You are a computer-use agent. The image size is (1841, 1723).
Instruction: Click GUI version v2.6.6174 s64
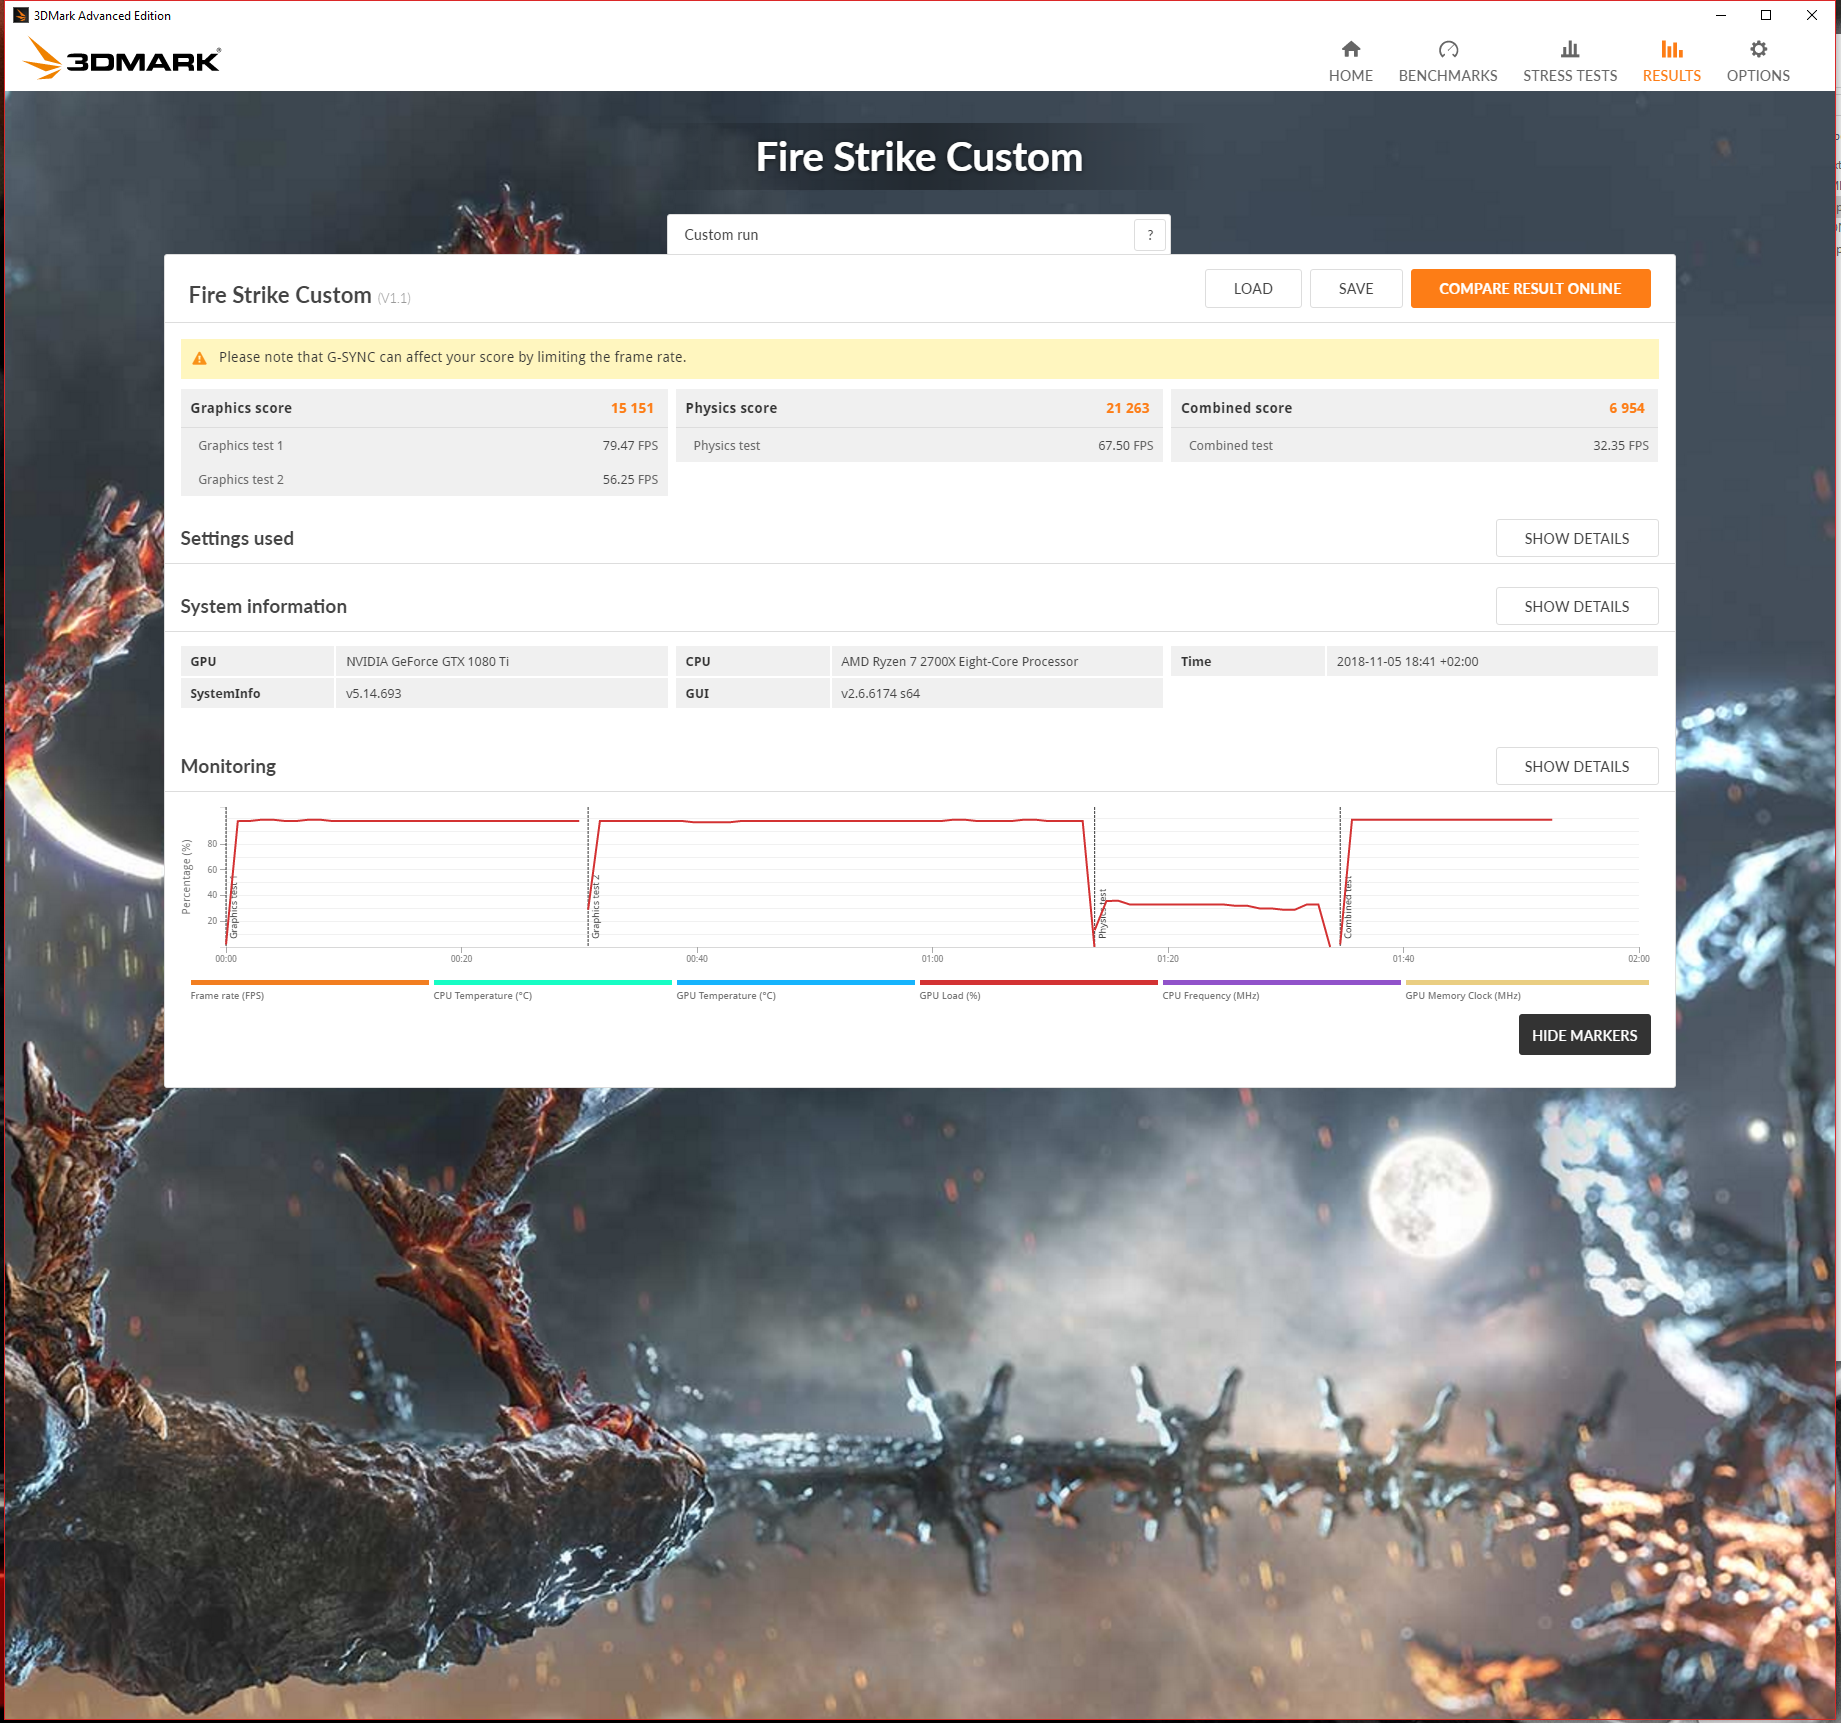pyautogui.click(x=996, y=693)
